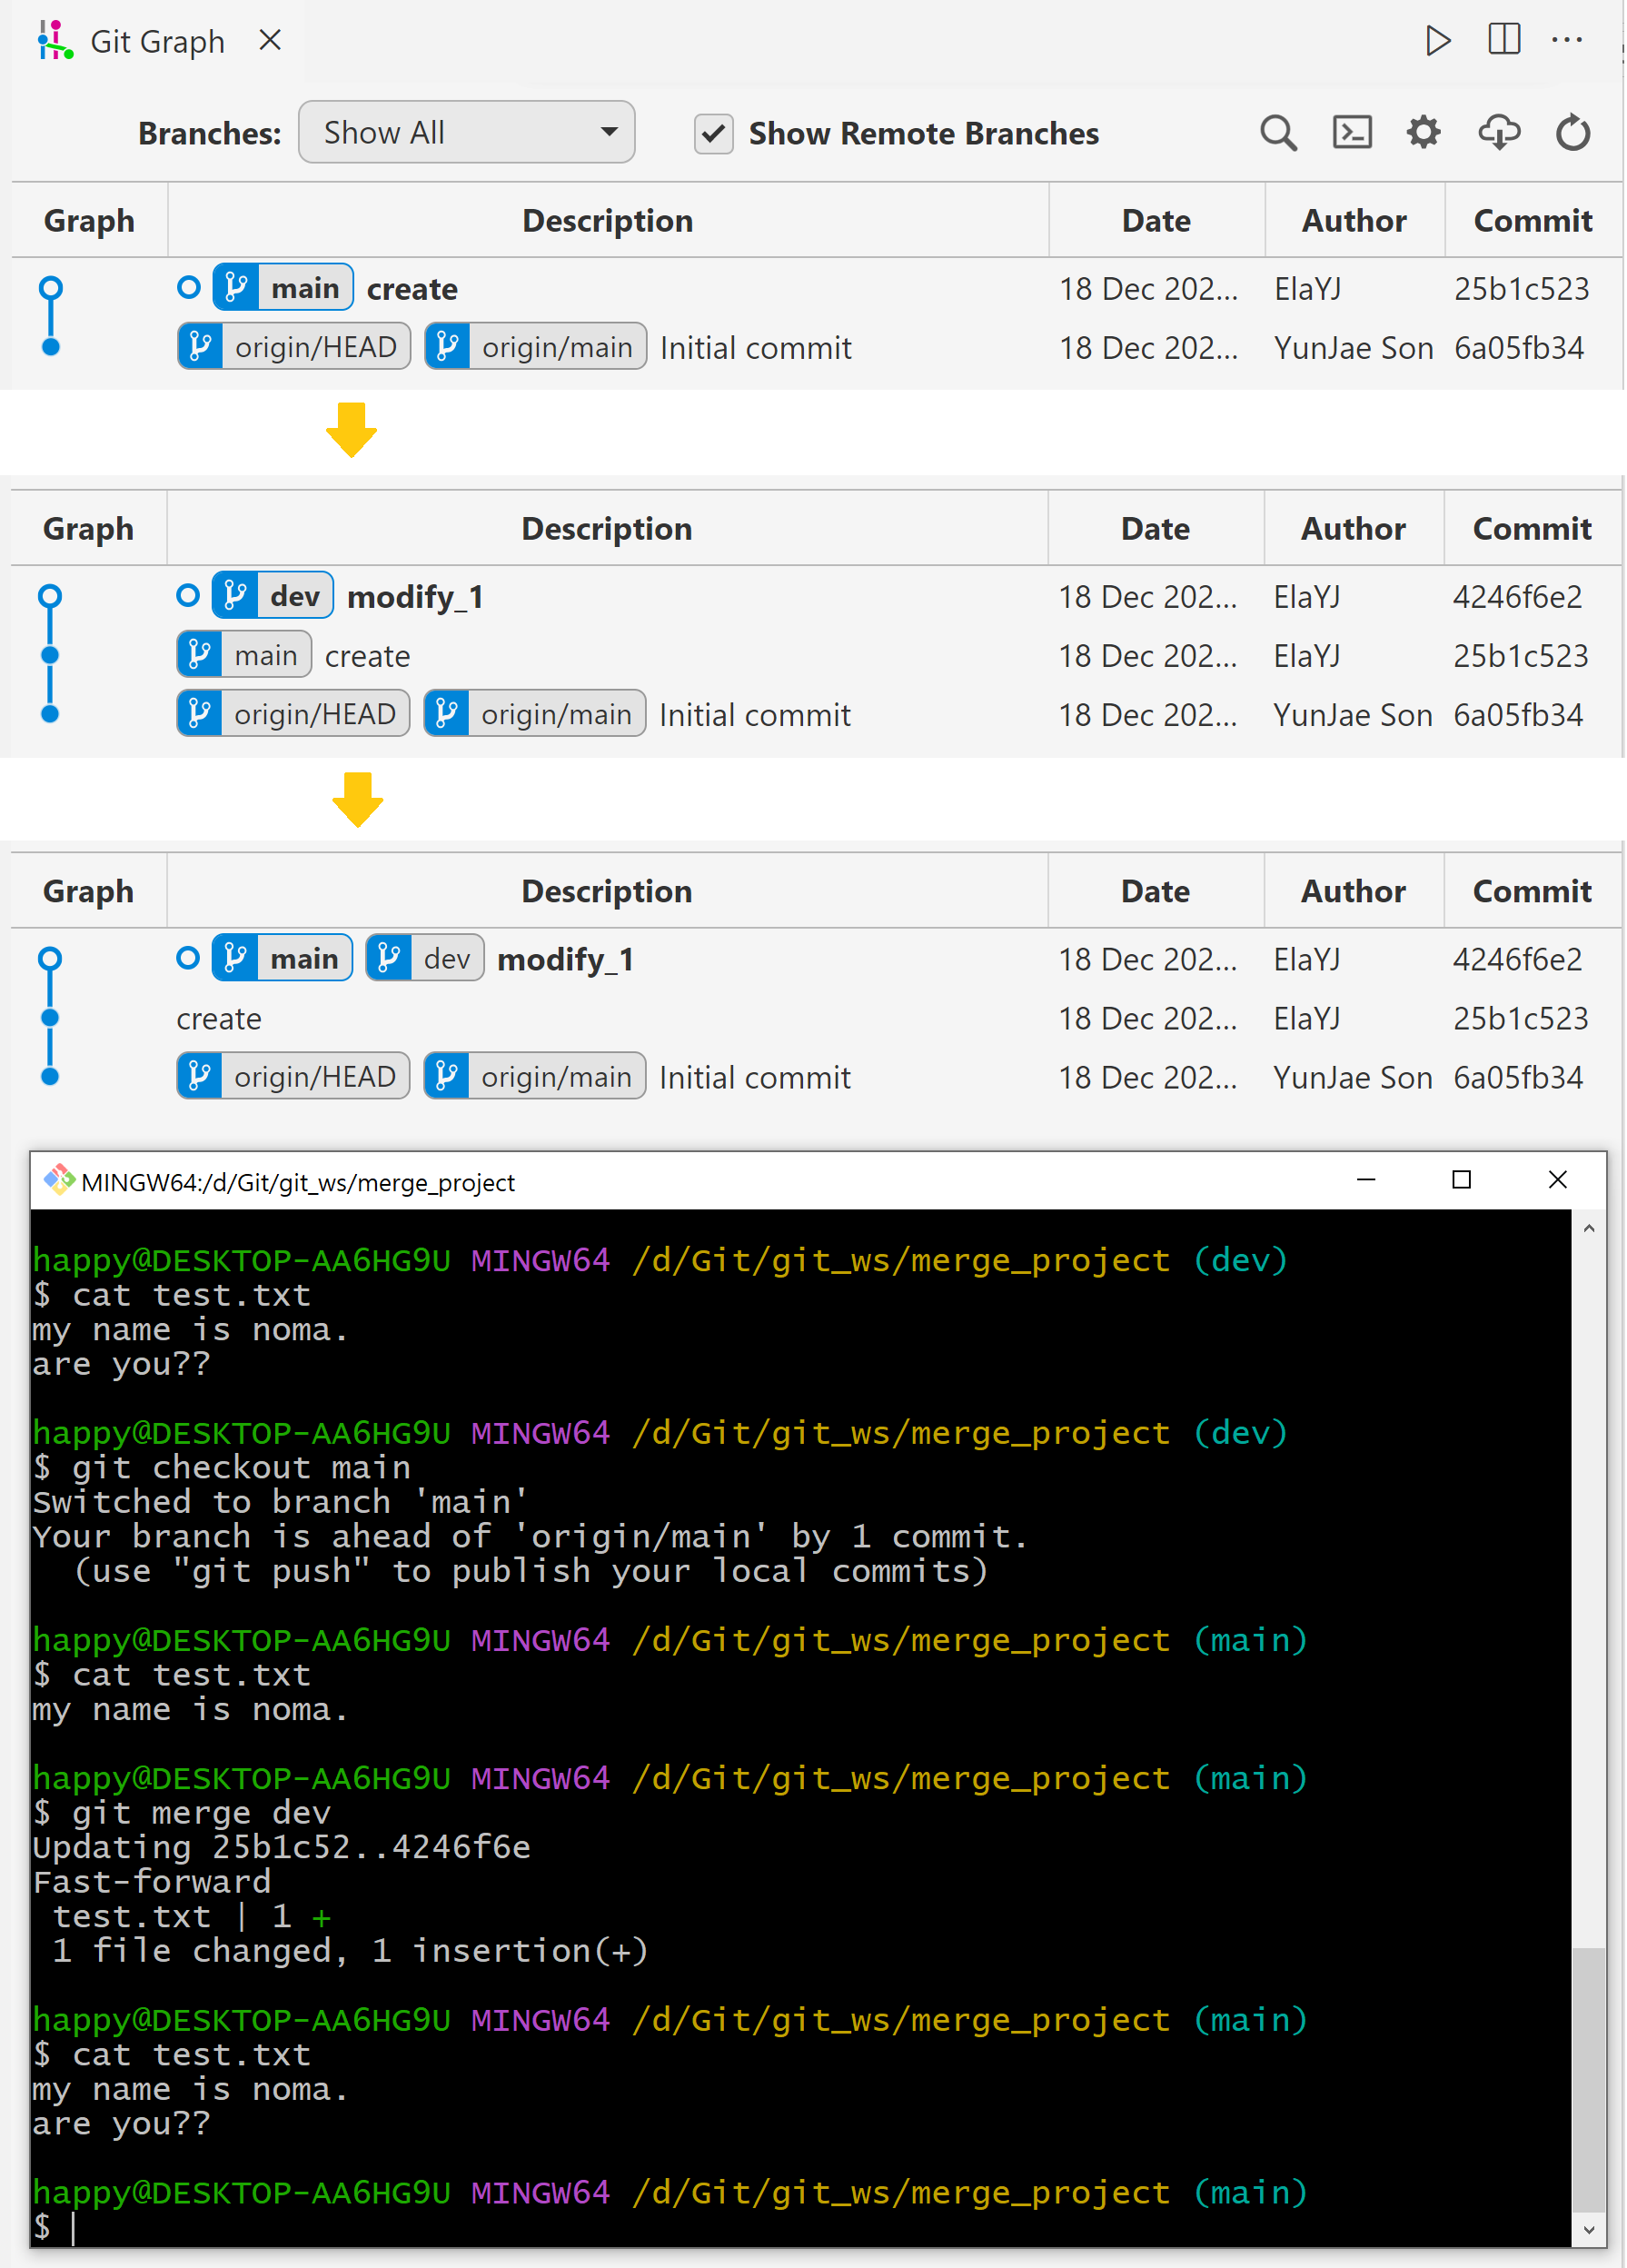Select origin/main label in second graph
This screenshot has height=2268, width=1627.
point(534,714)
